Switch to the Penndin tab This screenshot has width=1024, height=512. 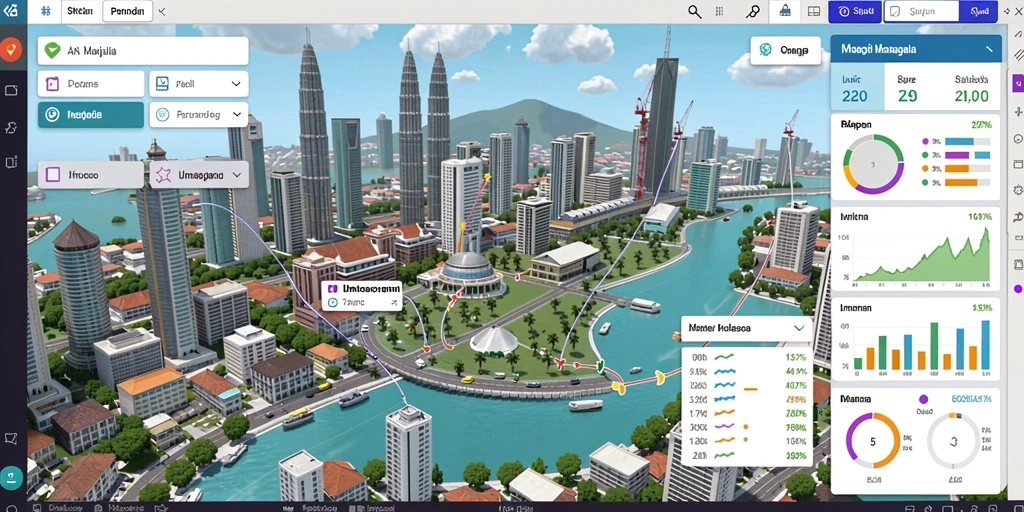coord(127,11)
